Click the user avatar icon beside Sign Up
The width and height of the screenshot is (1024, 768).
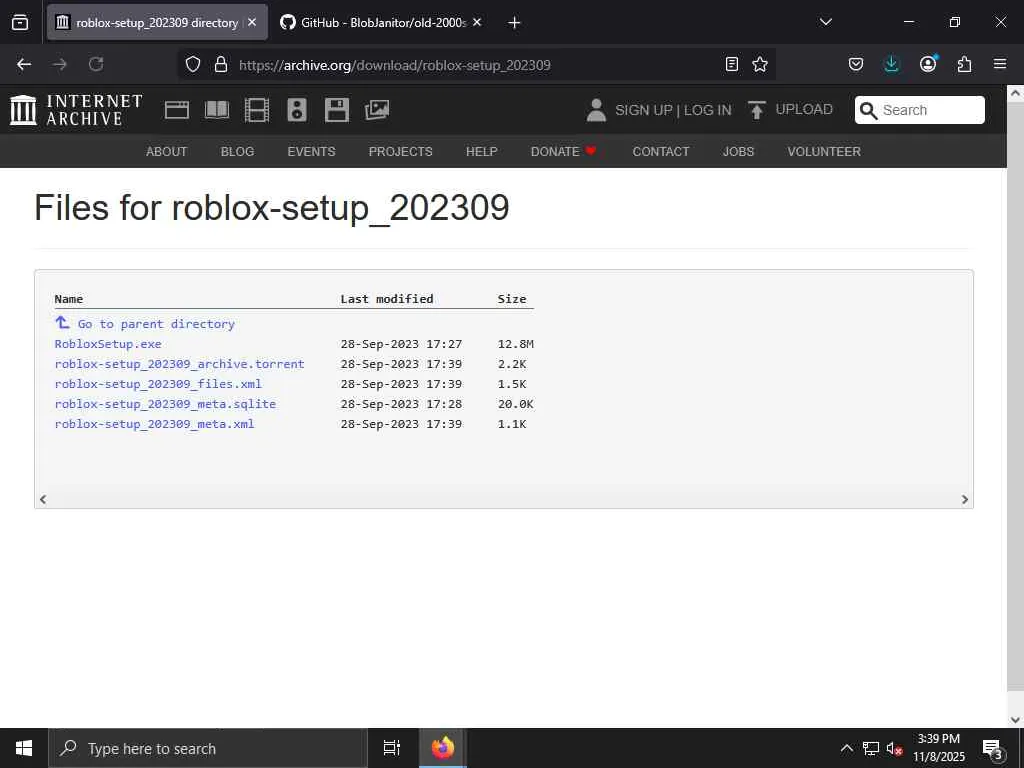pyautogui.click(x=596, y=110)
